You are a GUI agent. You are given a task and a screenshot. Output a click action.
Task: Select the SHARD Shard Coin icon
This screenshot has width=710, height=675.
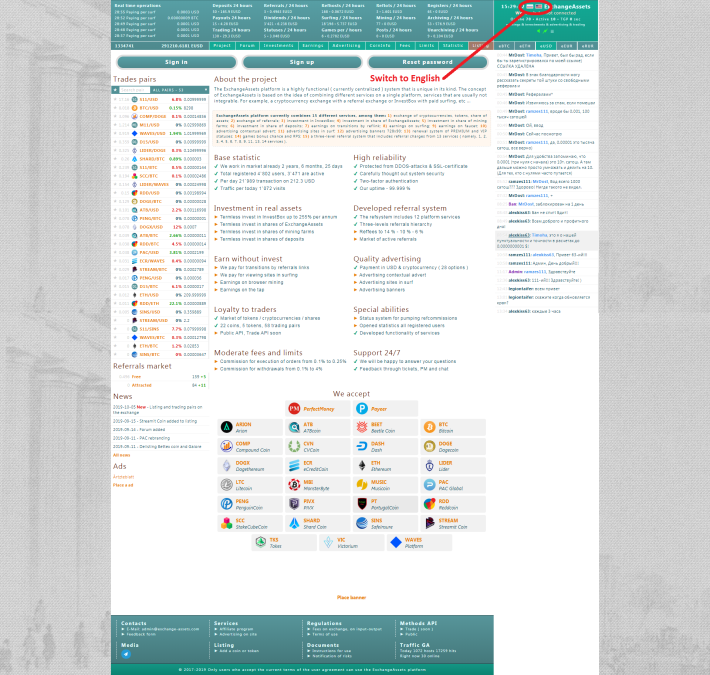(294, 523)
